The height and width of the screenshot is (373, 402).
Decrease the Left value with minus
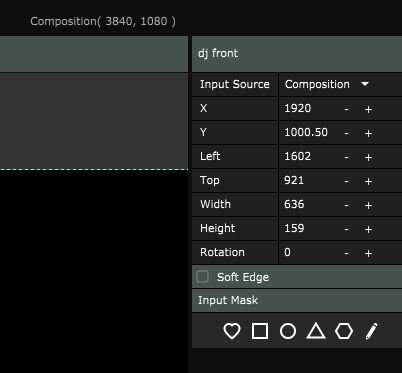(x=346, y=157)
